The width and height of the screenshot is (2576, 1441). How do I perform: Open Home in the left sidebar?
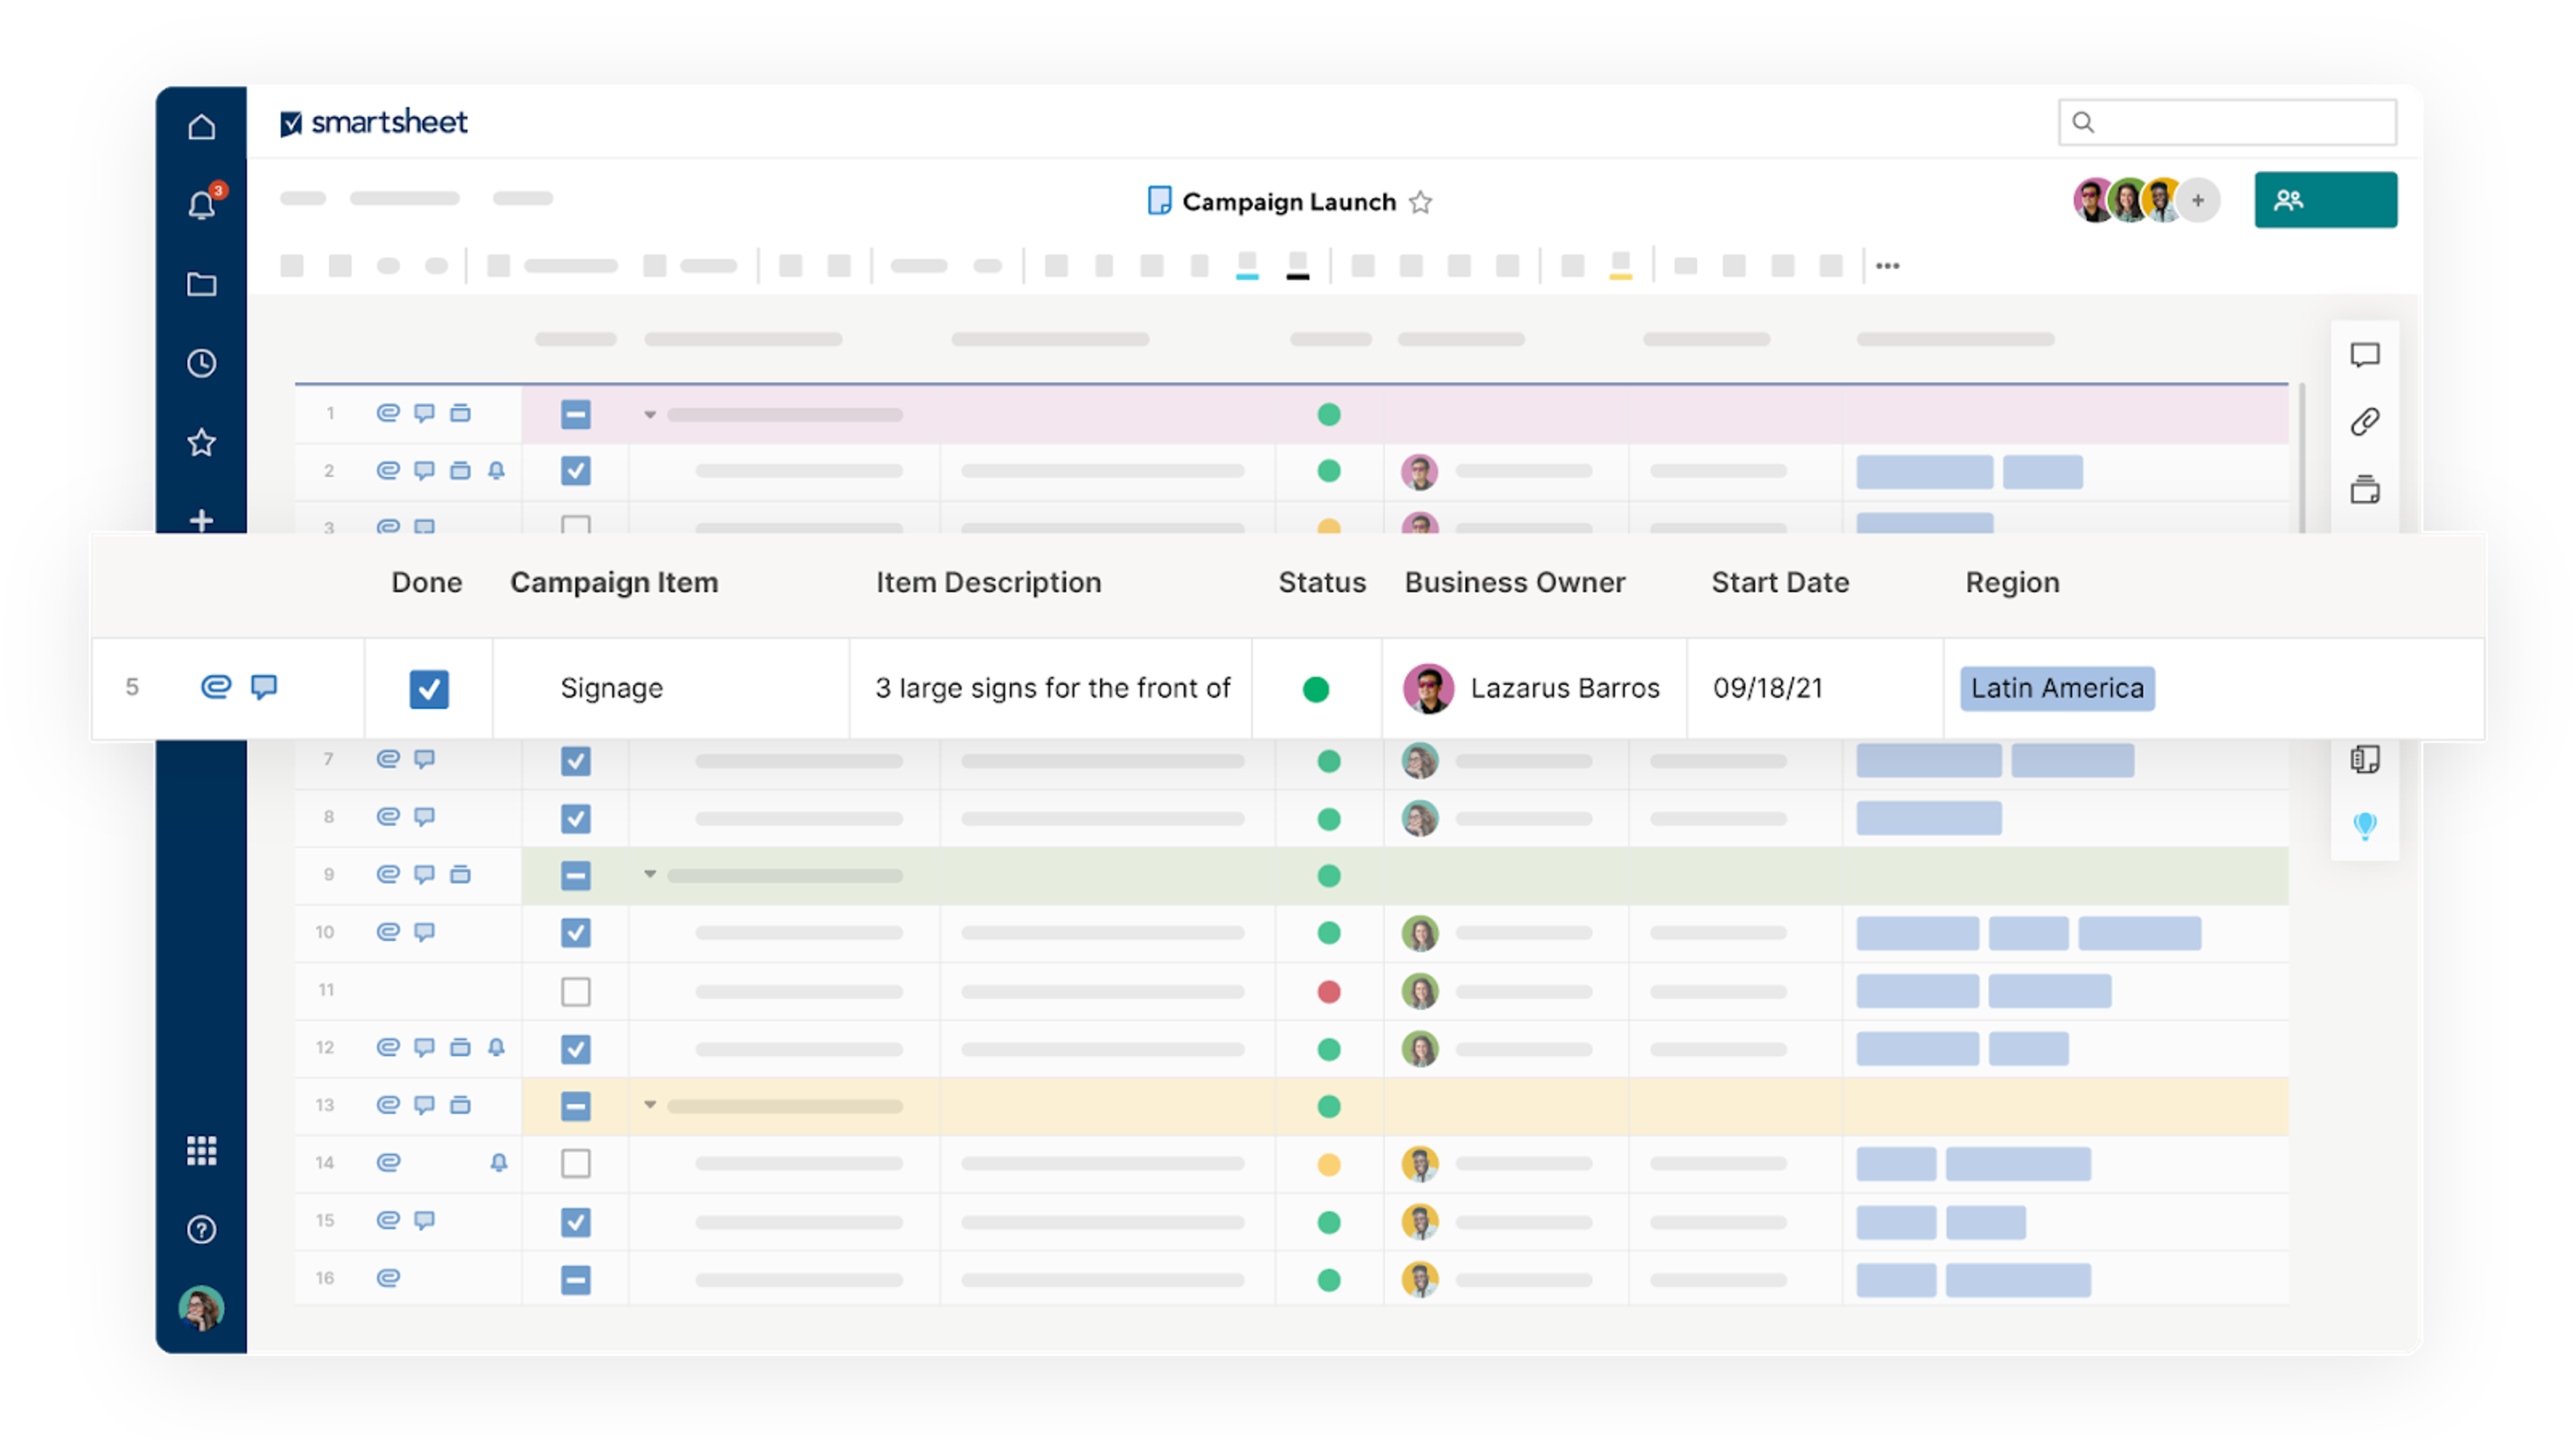coord(201,127)
